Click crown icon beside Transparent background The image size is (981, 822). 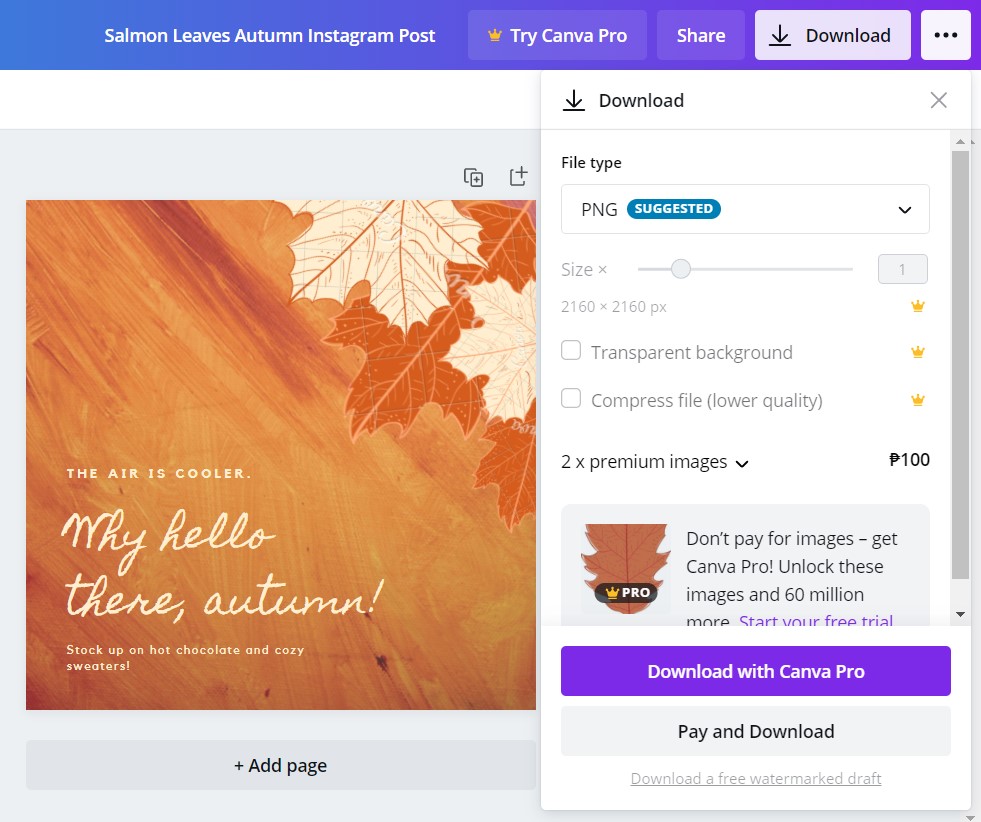point(917,352)
